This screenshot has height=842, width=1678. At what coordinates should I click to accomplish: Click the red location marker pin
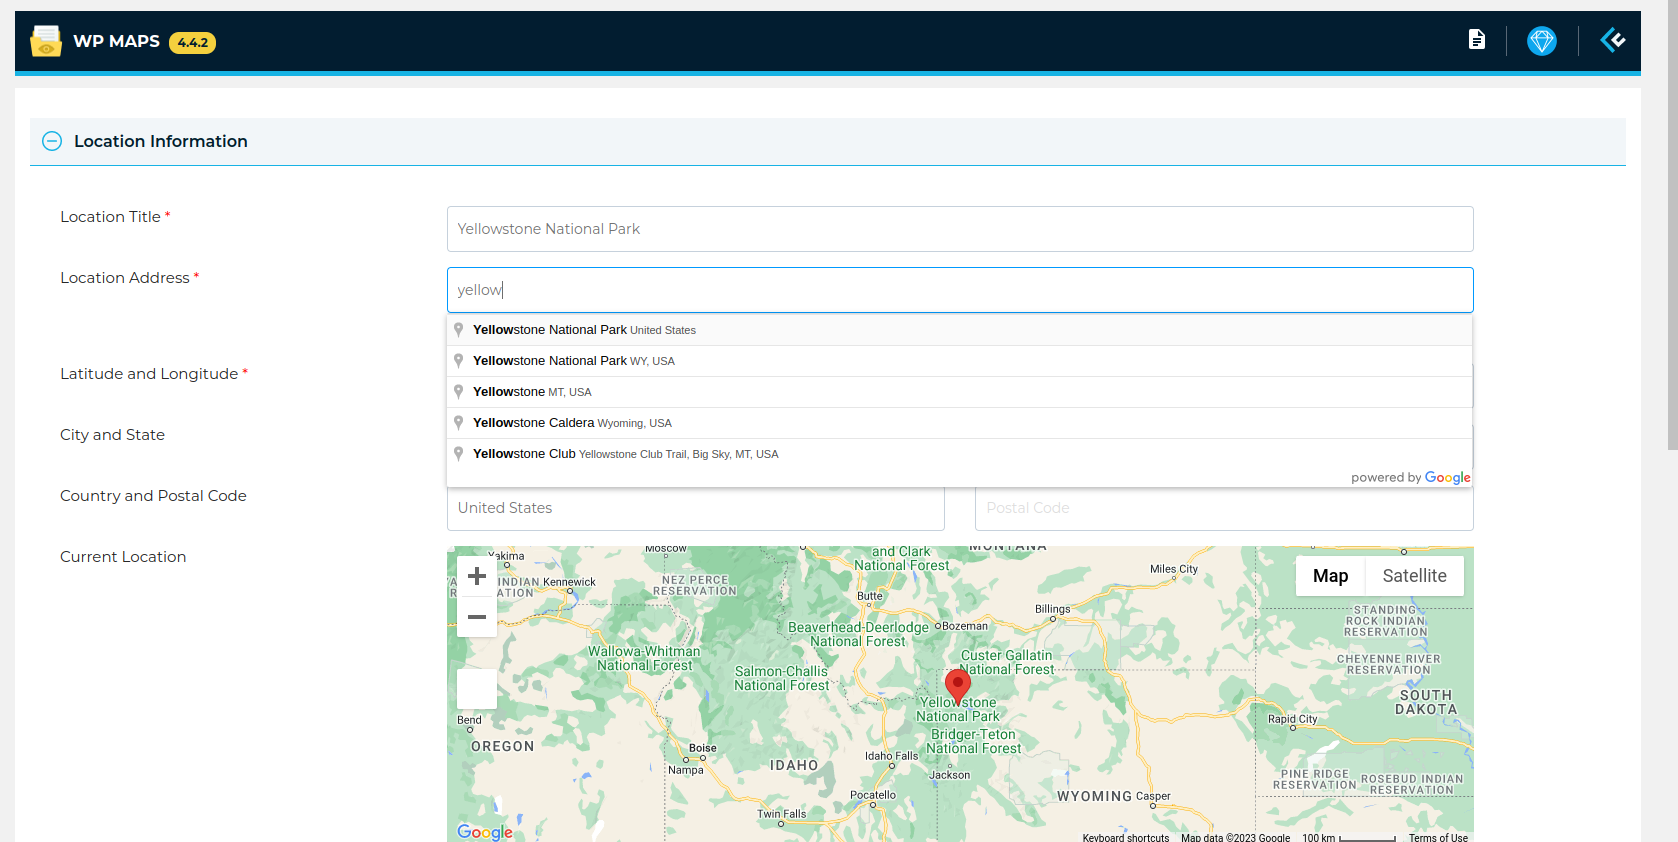point(958,687)
